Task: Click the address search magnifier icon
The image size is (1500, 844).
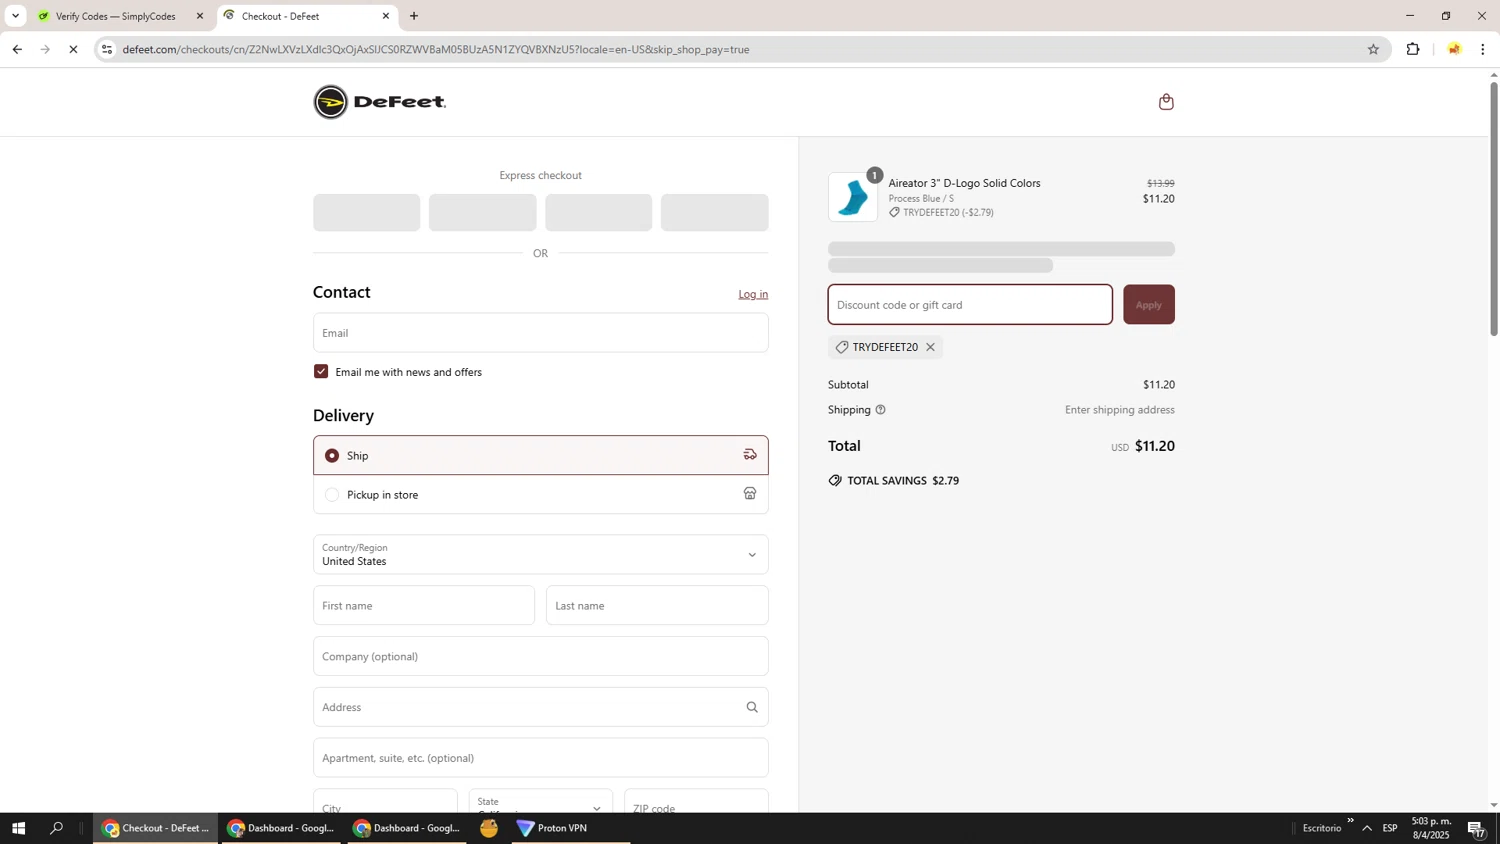Action: point(752,707)
